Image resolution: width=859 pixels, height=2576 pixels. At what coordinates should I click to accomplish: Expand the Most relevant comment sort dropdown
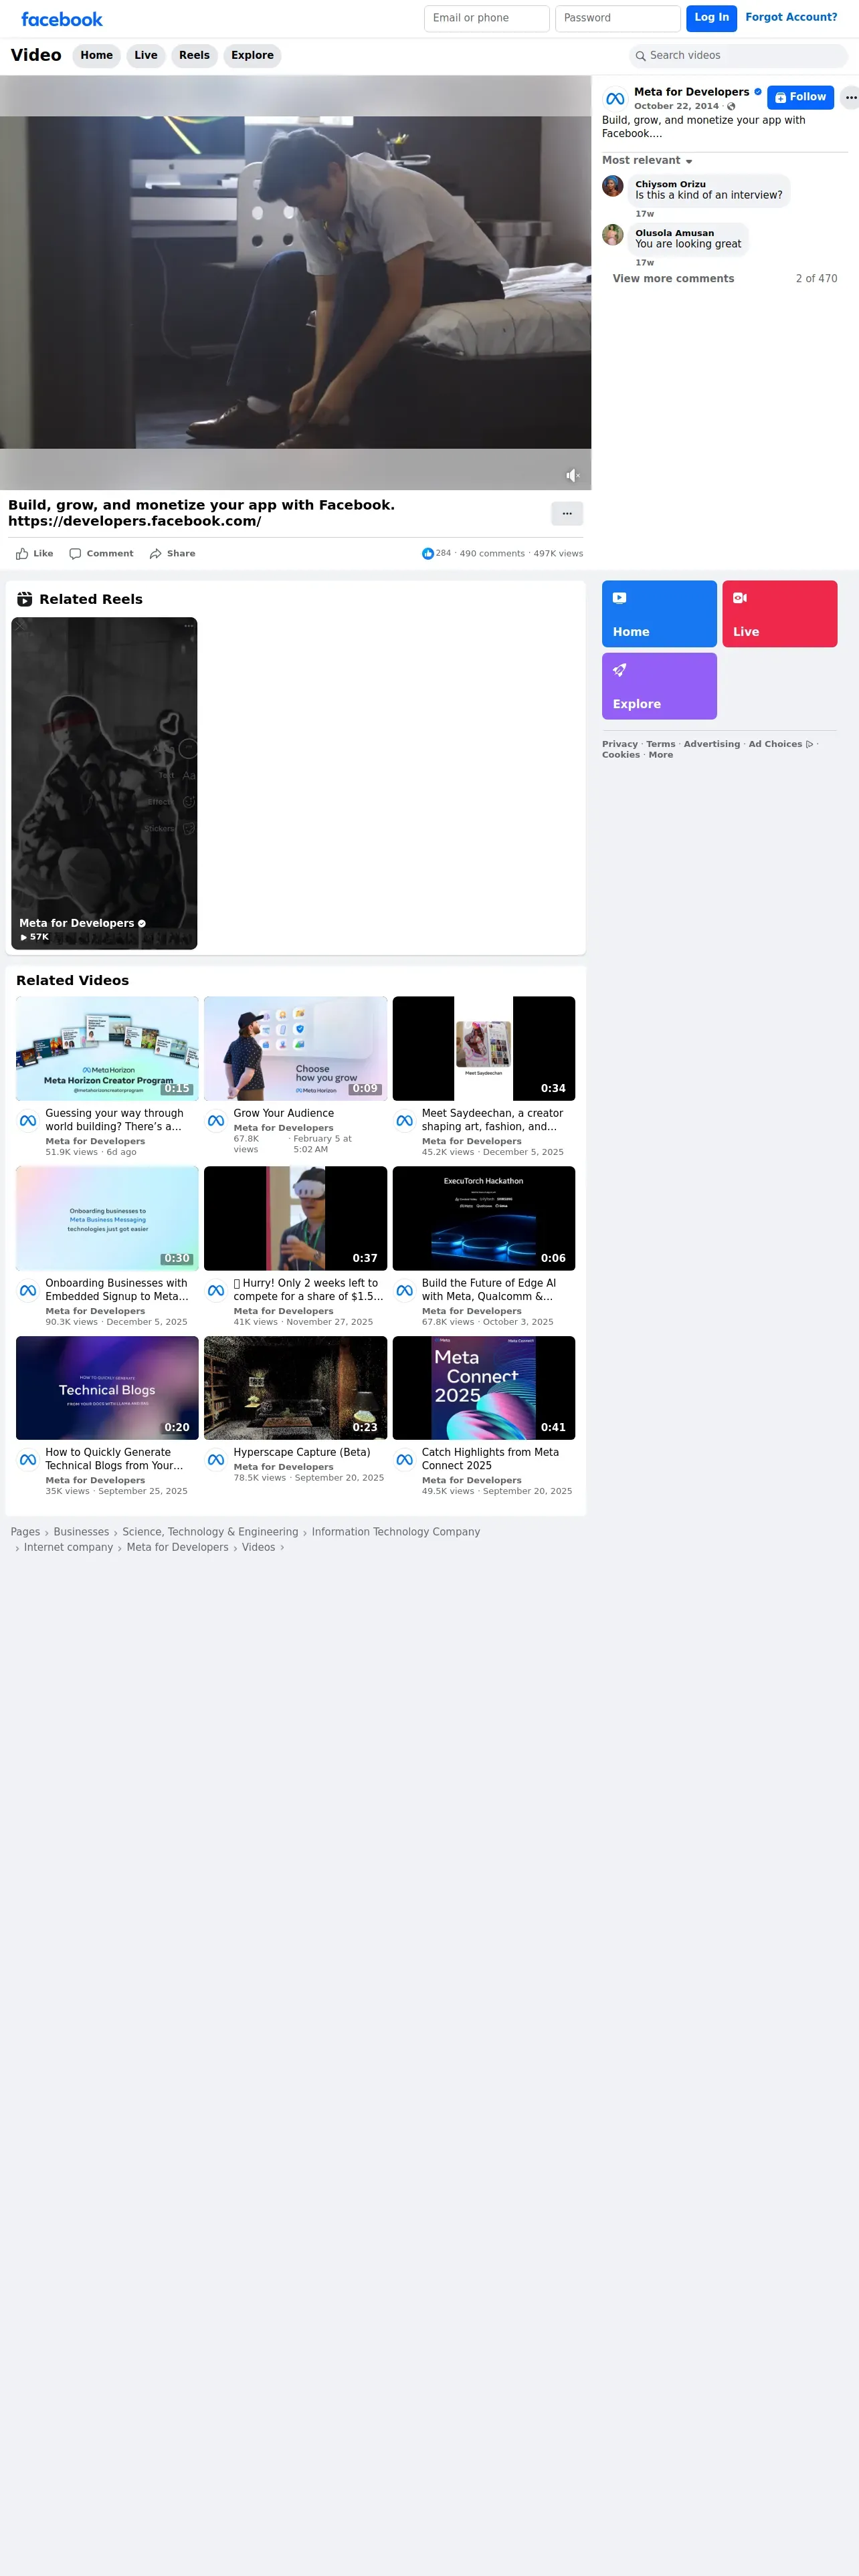647,161
